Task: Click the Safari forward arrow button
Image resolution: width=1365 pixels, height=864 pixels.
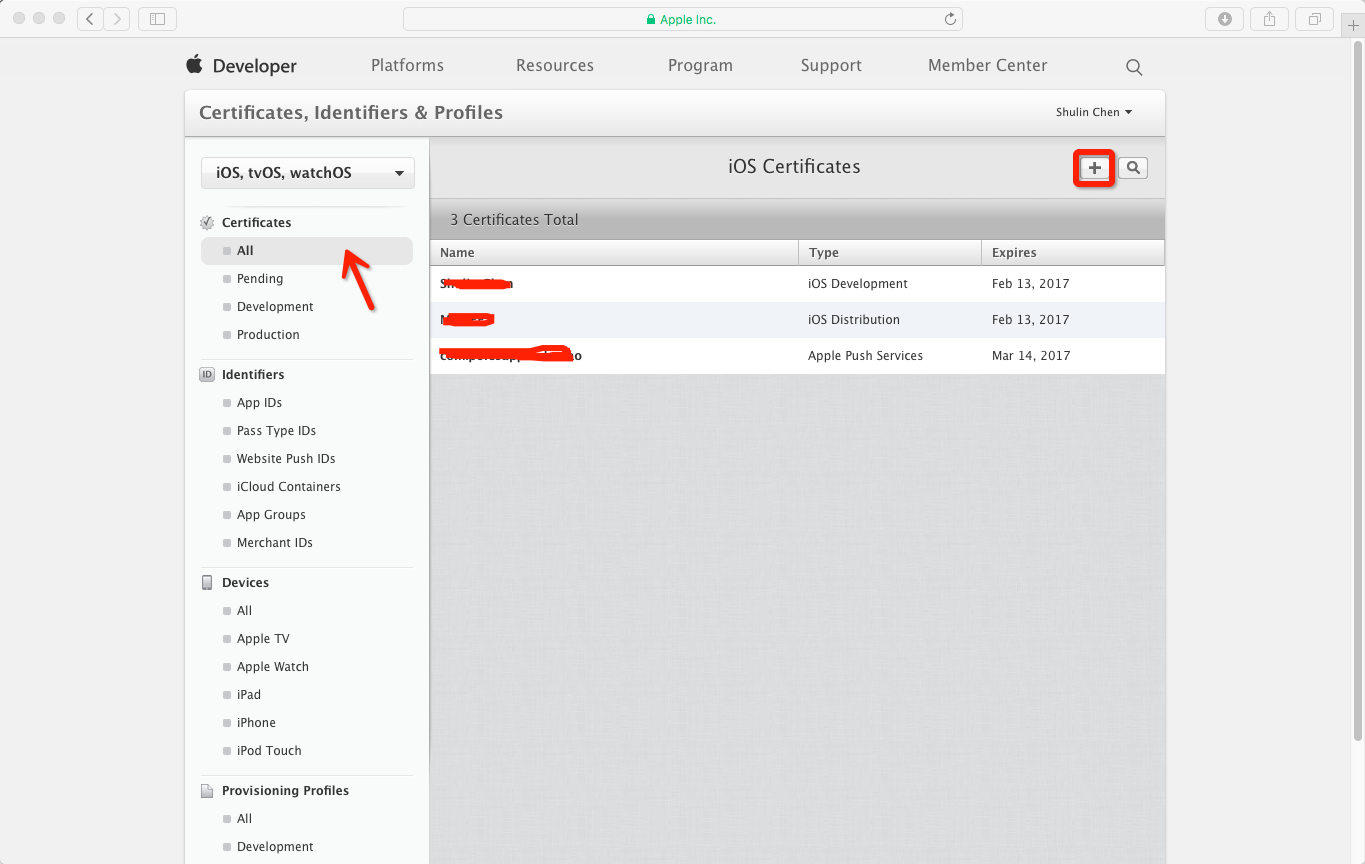Action: (117, 18)
